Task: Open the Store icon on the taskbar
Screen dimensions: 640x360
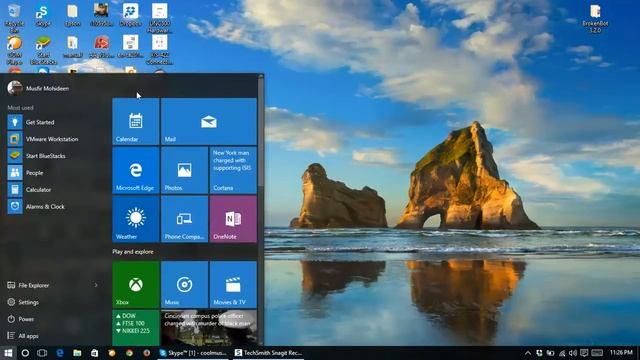Action: coord(94,353)
